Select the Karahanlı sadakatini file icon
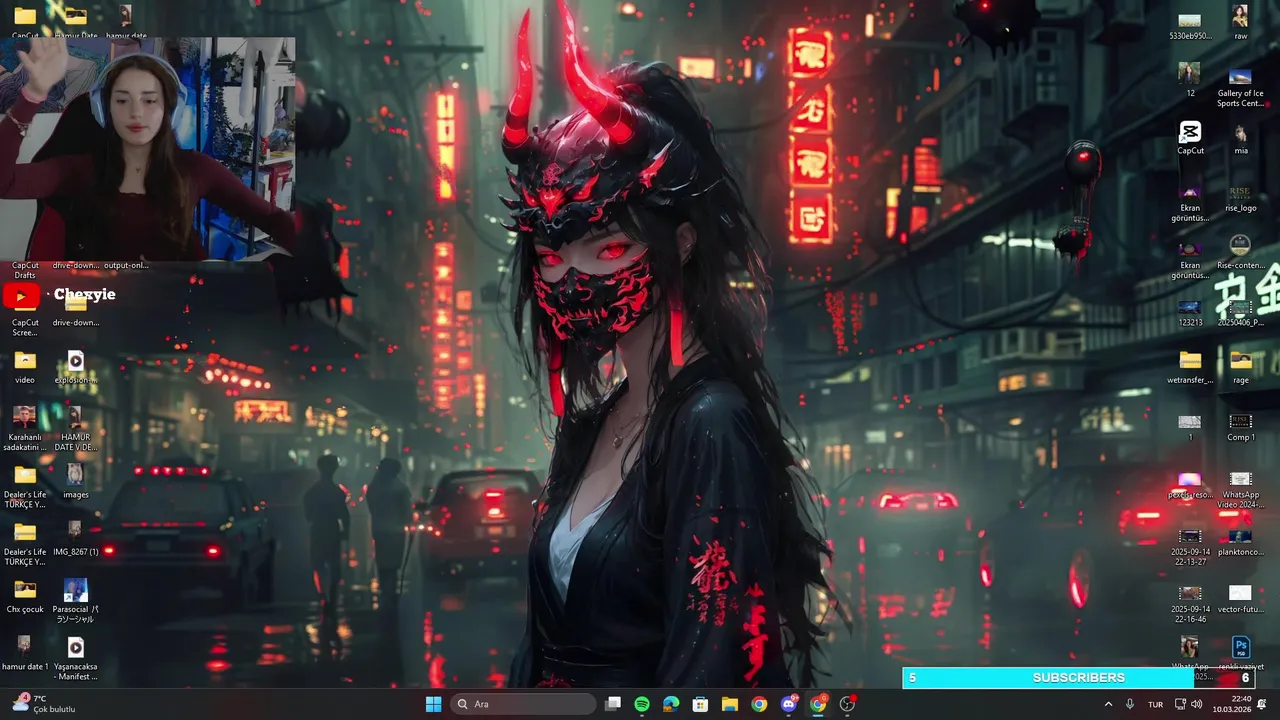Viewport: 1280px width, 720px height. (25, 429)
